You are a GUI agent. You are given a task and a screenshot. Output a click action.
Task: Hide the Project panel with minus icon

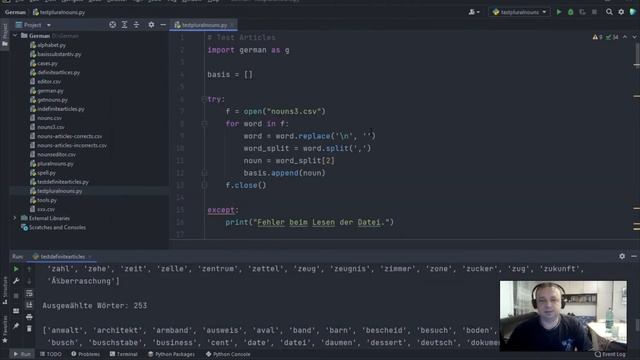[x=163, y=25]
